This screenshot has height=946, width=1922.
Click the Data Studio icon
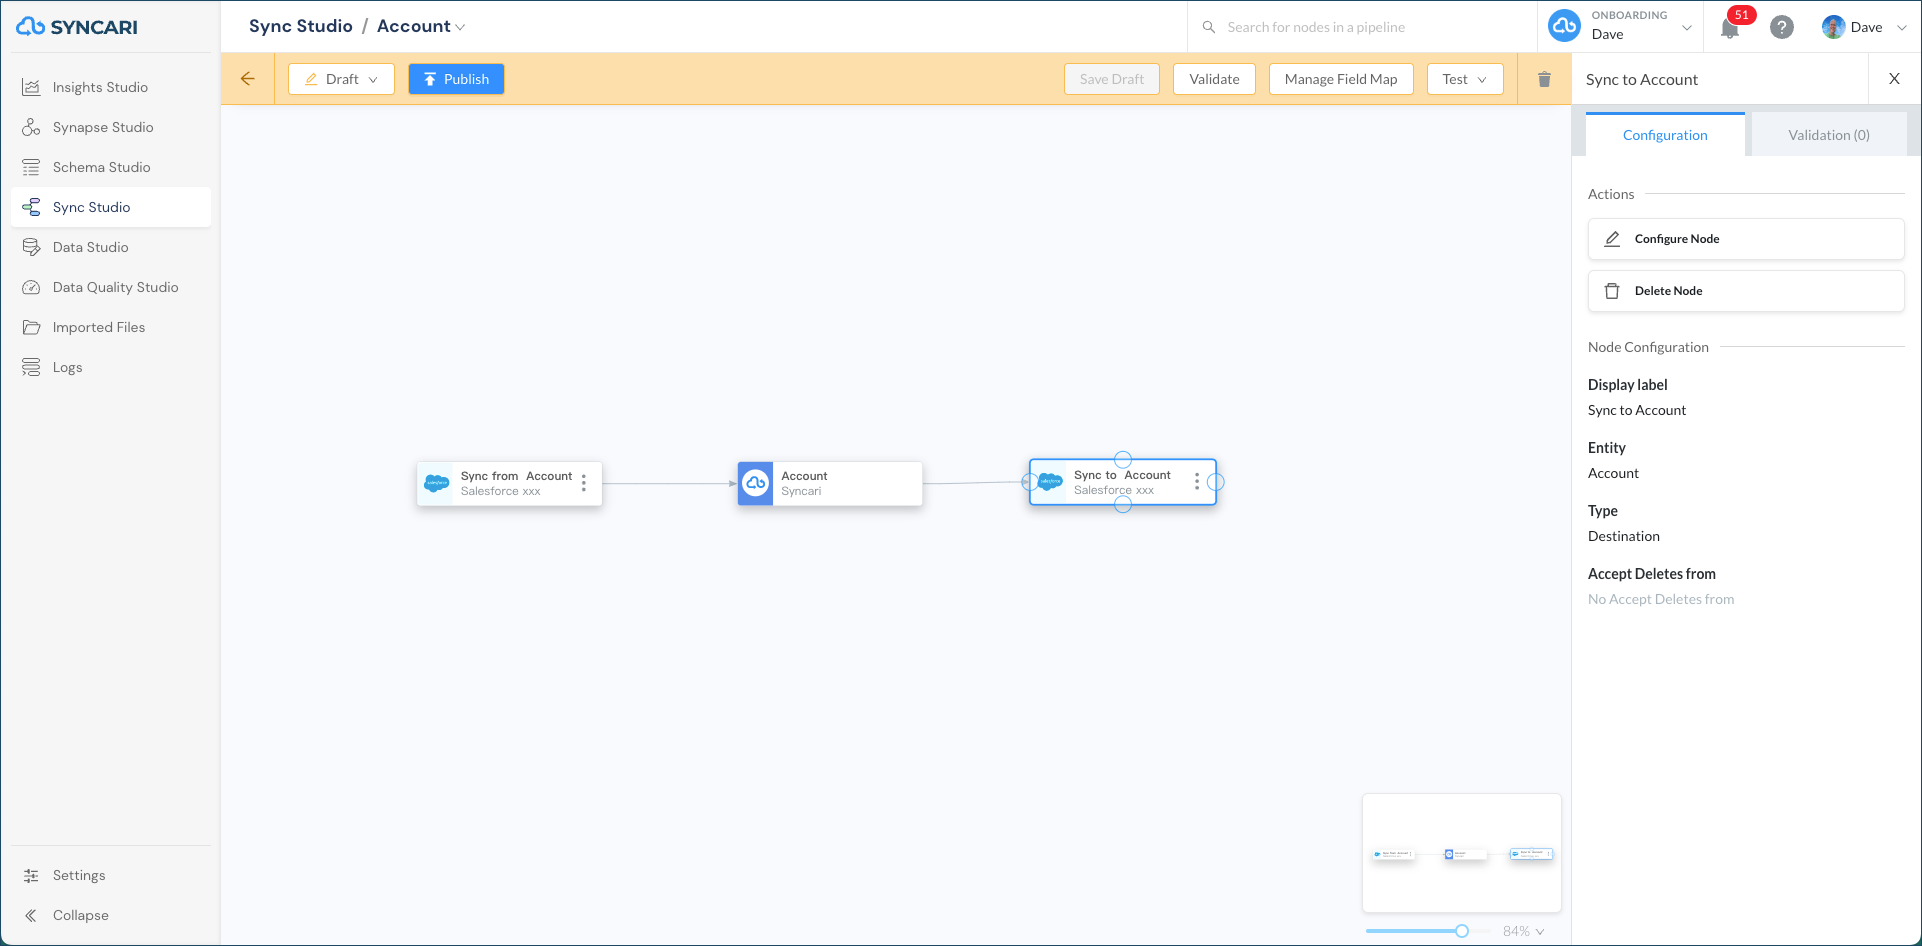coord(32,247)
